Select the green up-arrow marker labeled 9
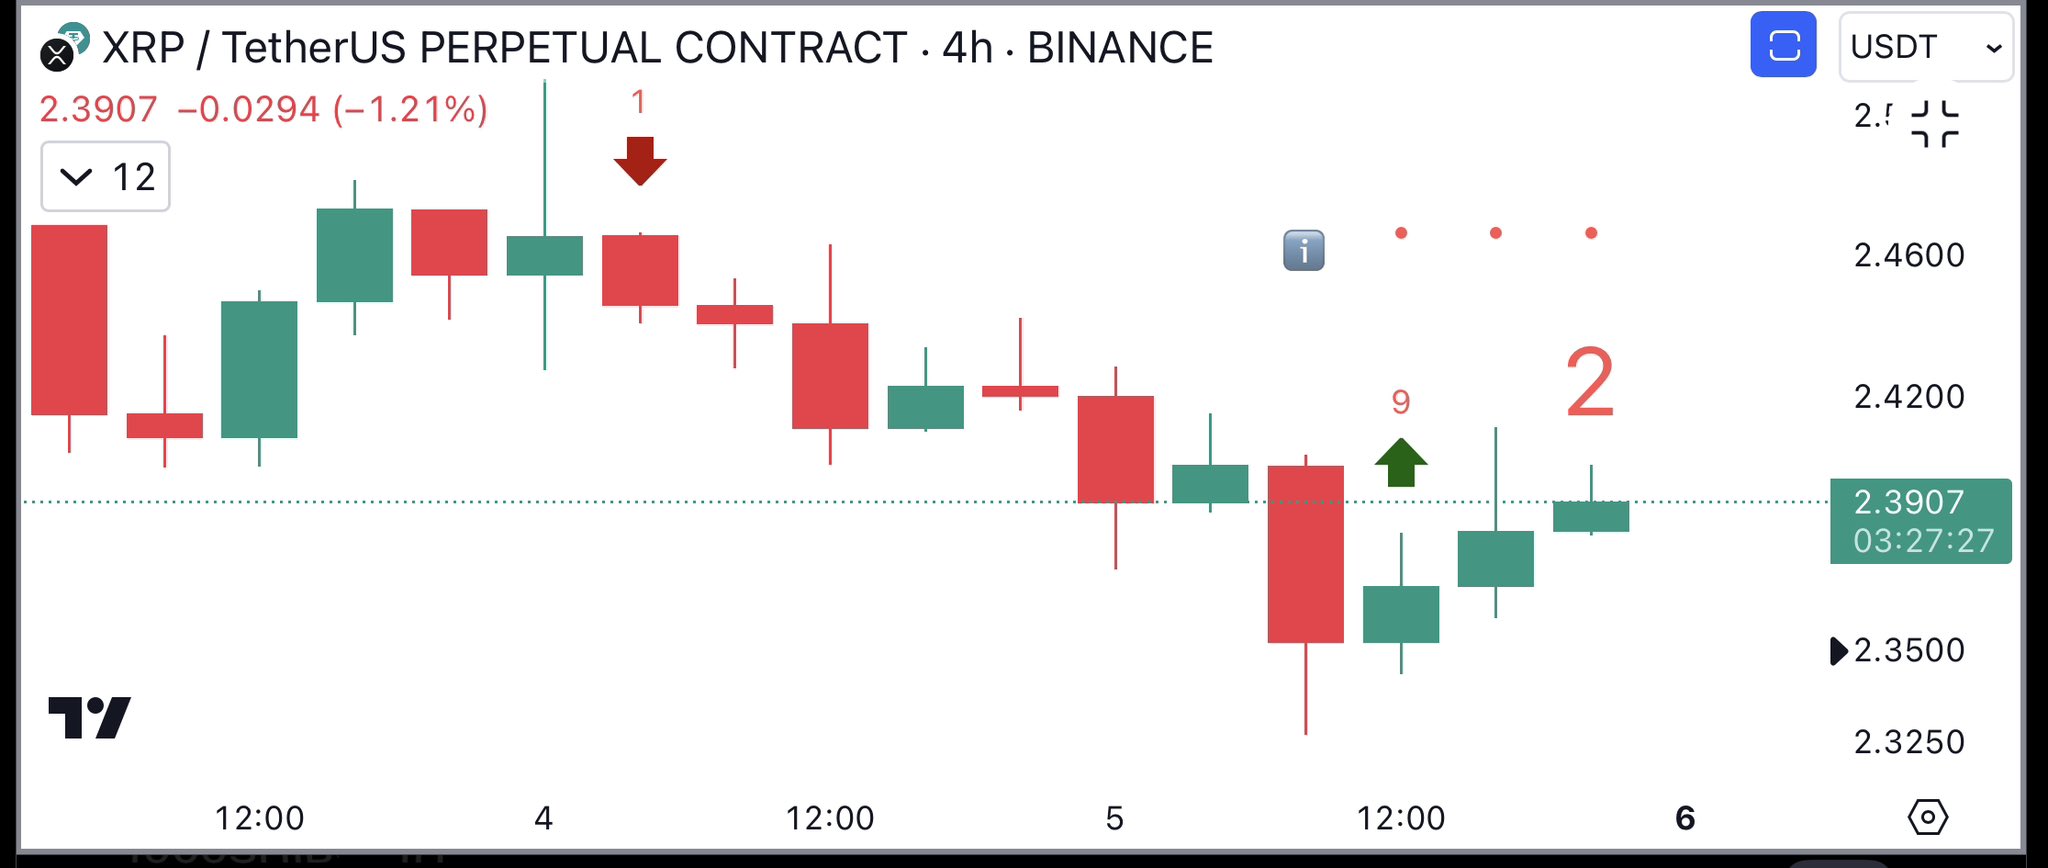 pyautogui.click(x=1400, y=460)
